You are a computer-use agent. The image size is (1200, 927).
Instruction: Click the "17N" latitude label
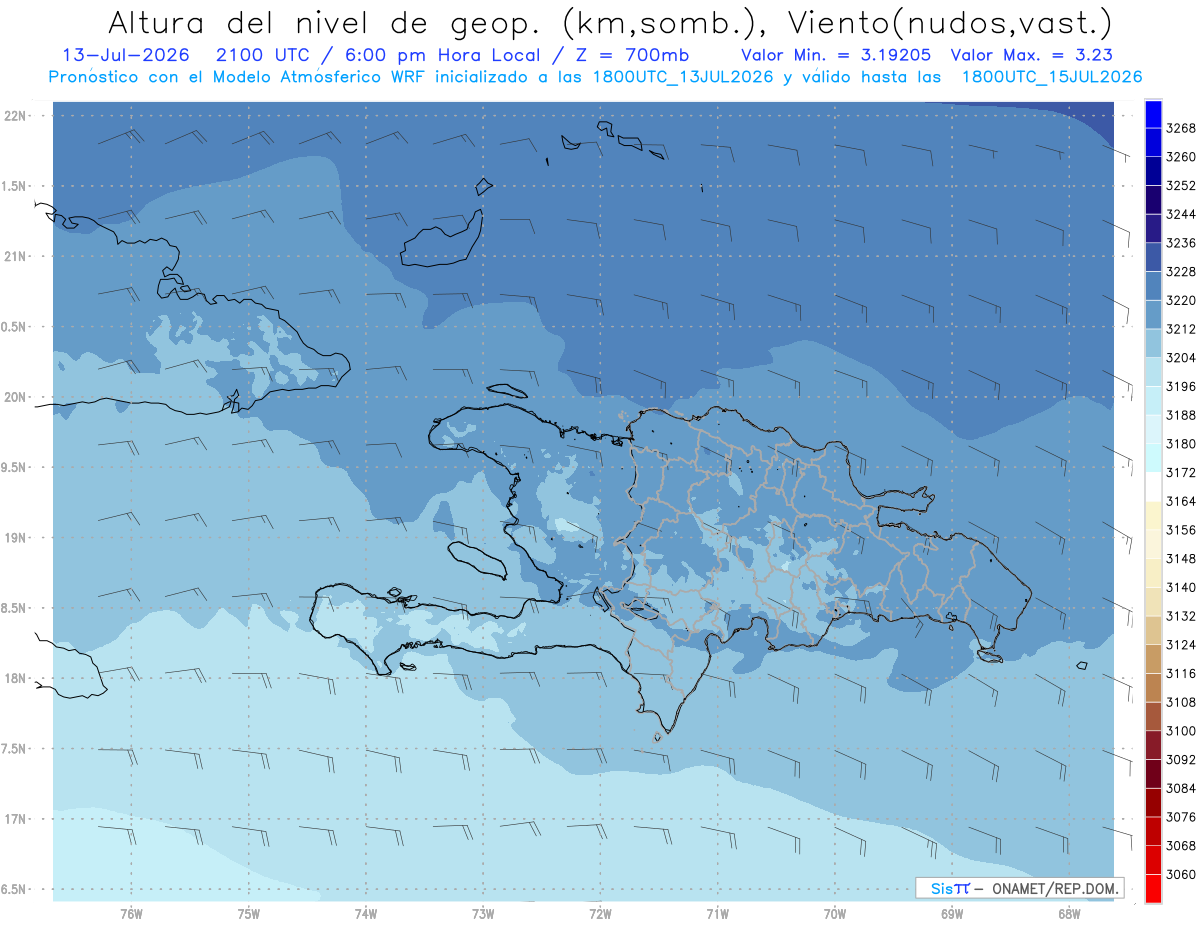pyautogui.click(x=15, y=819)
